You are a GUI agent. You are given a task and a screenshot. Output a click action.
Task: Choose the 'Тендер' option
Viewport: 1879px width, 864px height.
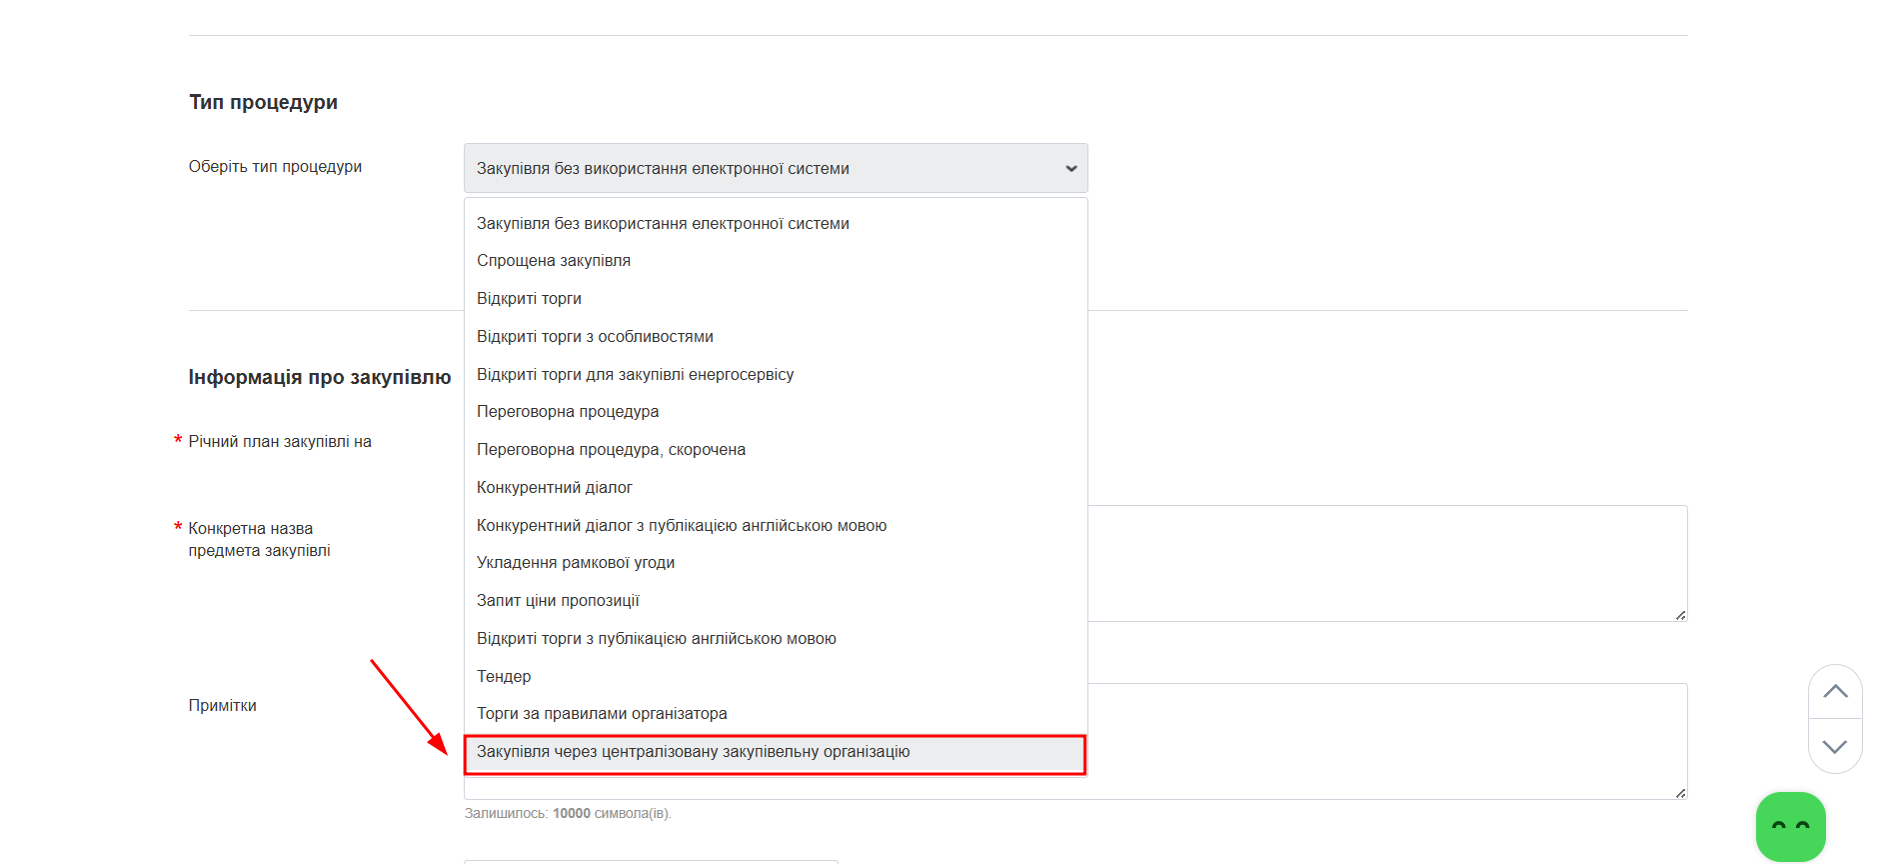[x=504, y=677]
